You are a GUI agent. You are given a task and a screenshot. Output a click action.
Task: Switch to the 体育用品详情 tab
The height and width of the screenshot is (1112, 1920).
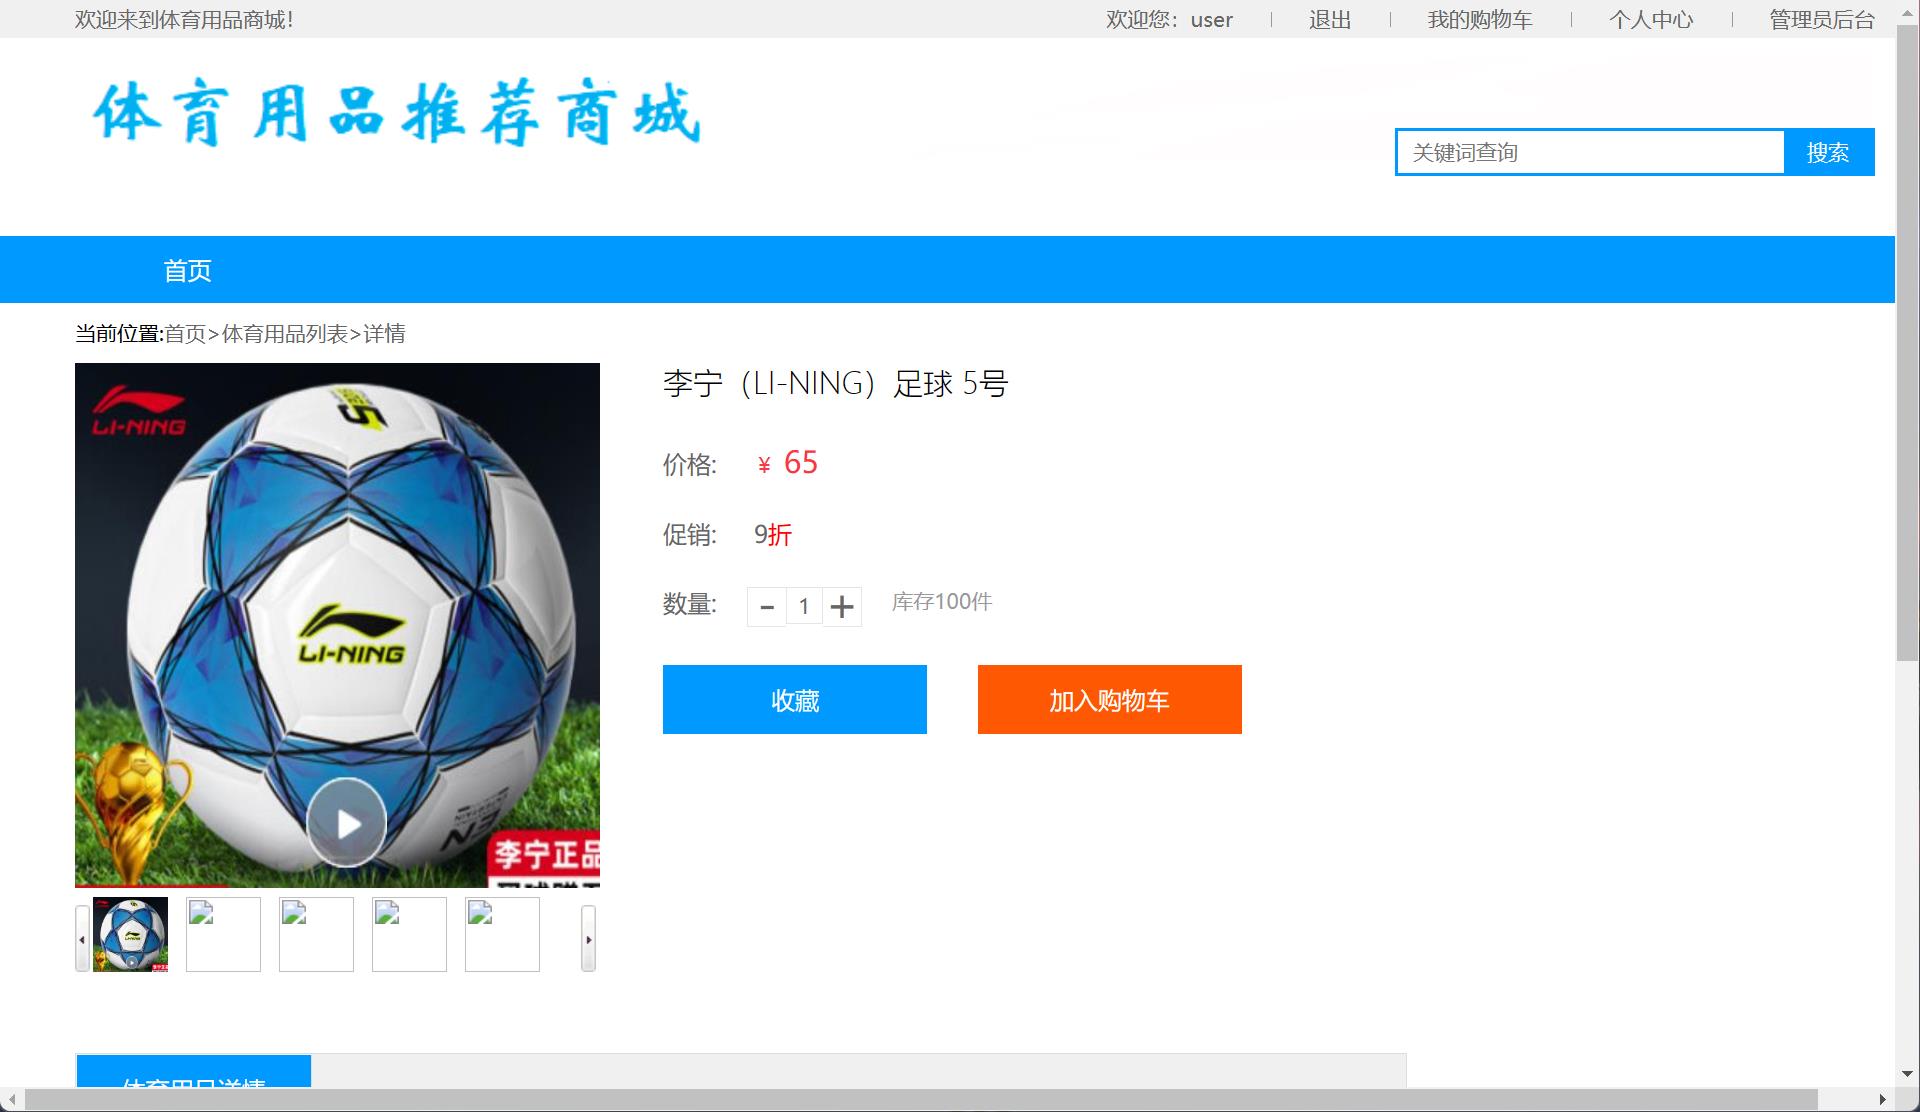193,1087
